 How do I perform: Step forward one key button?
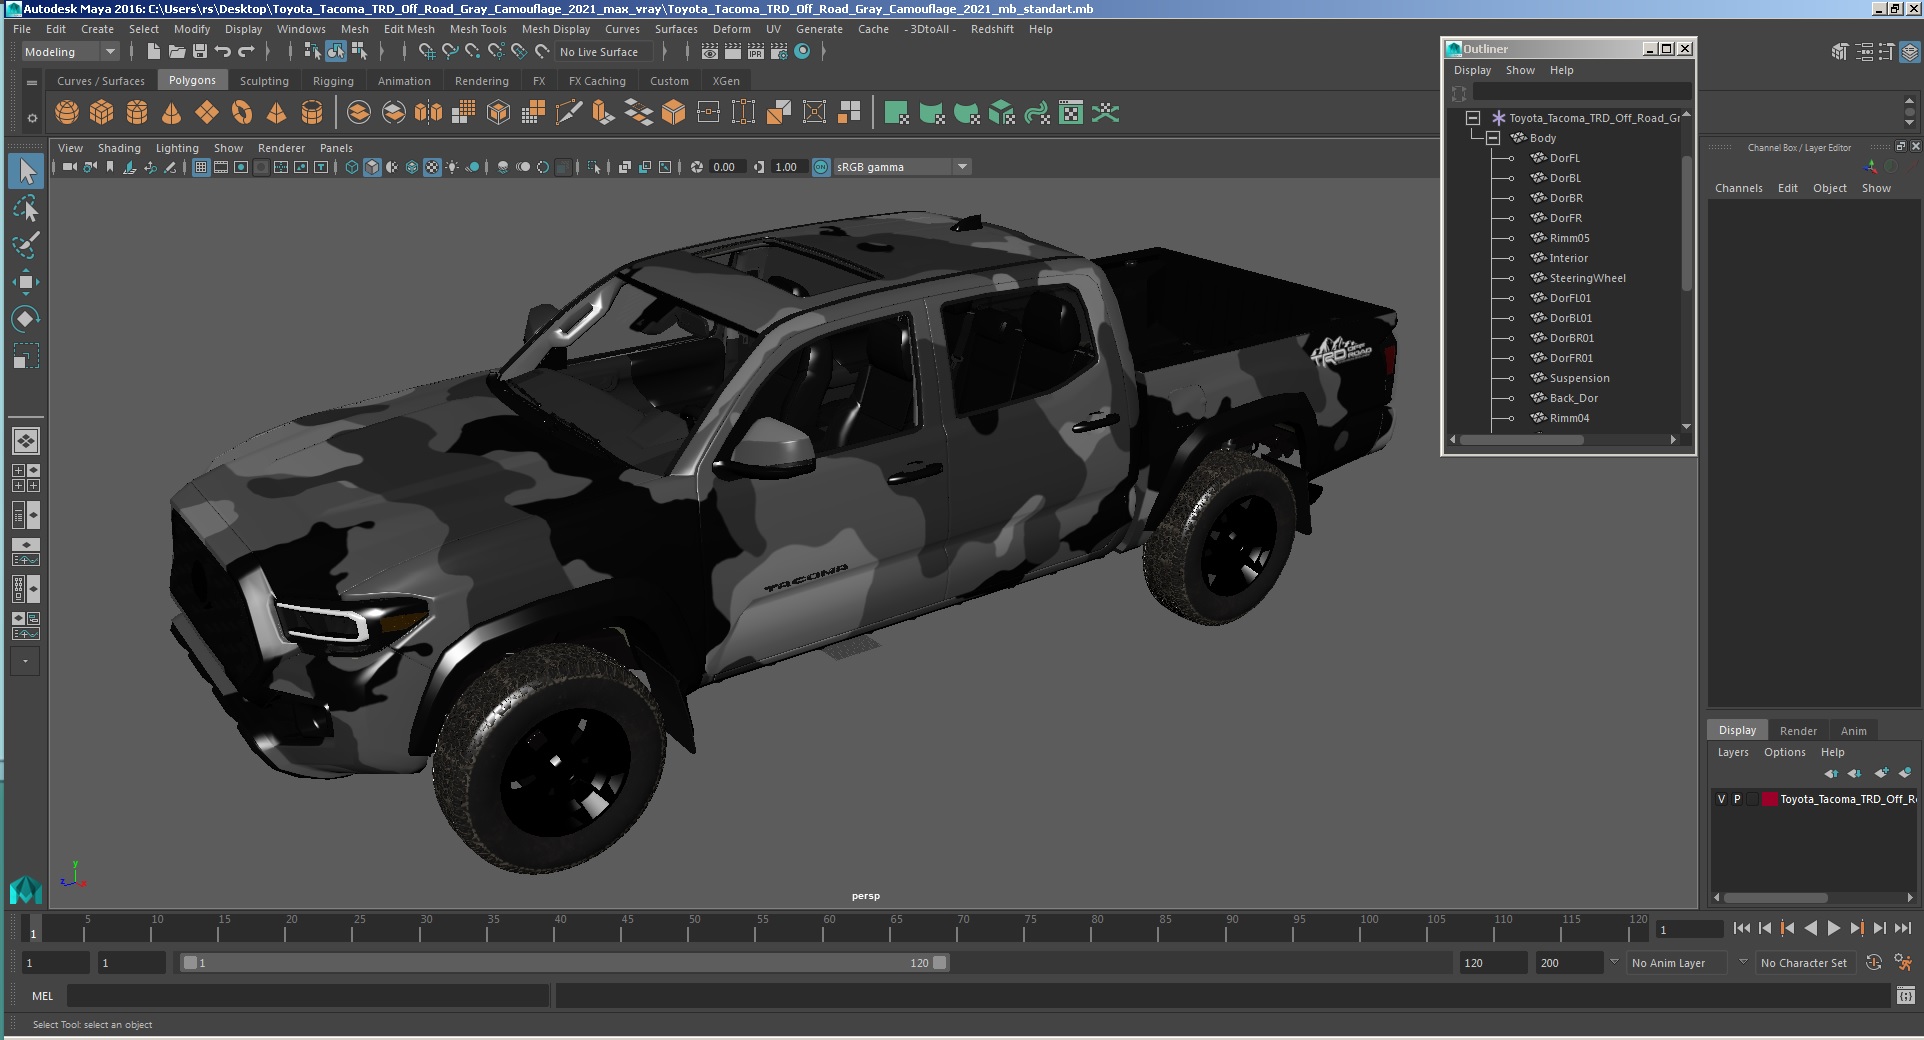[x=1857, y=928]
